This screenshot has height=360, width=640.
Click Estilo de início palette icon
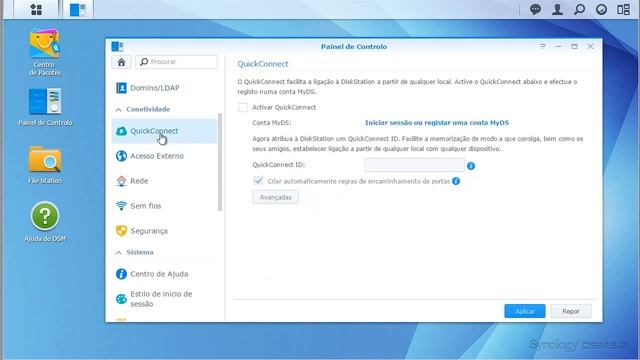coord(121,299)
